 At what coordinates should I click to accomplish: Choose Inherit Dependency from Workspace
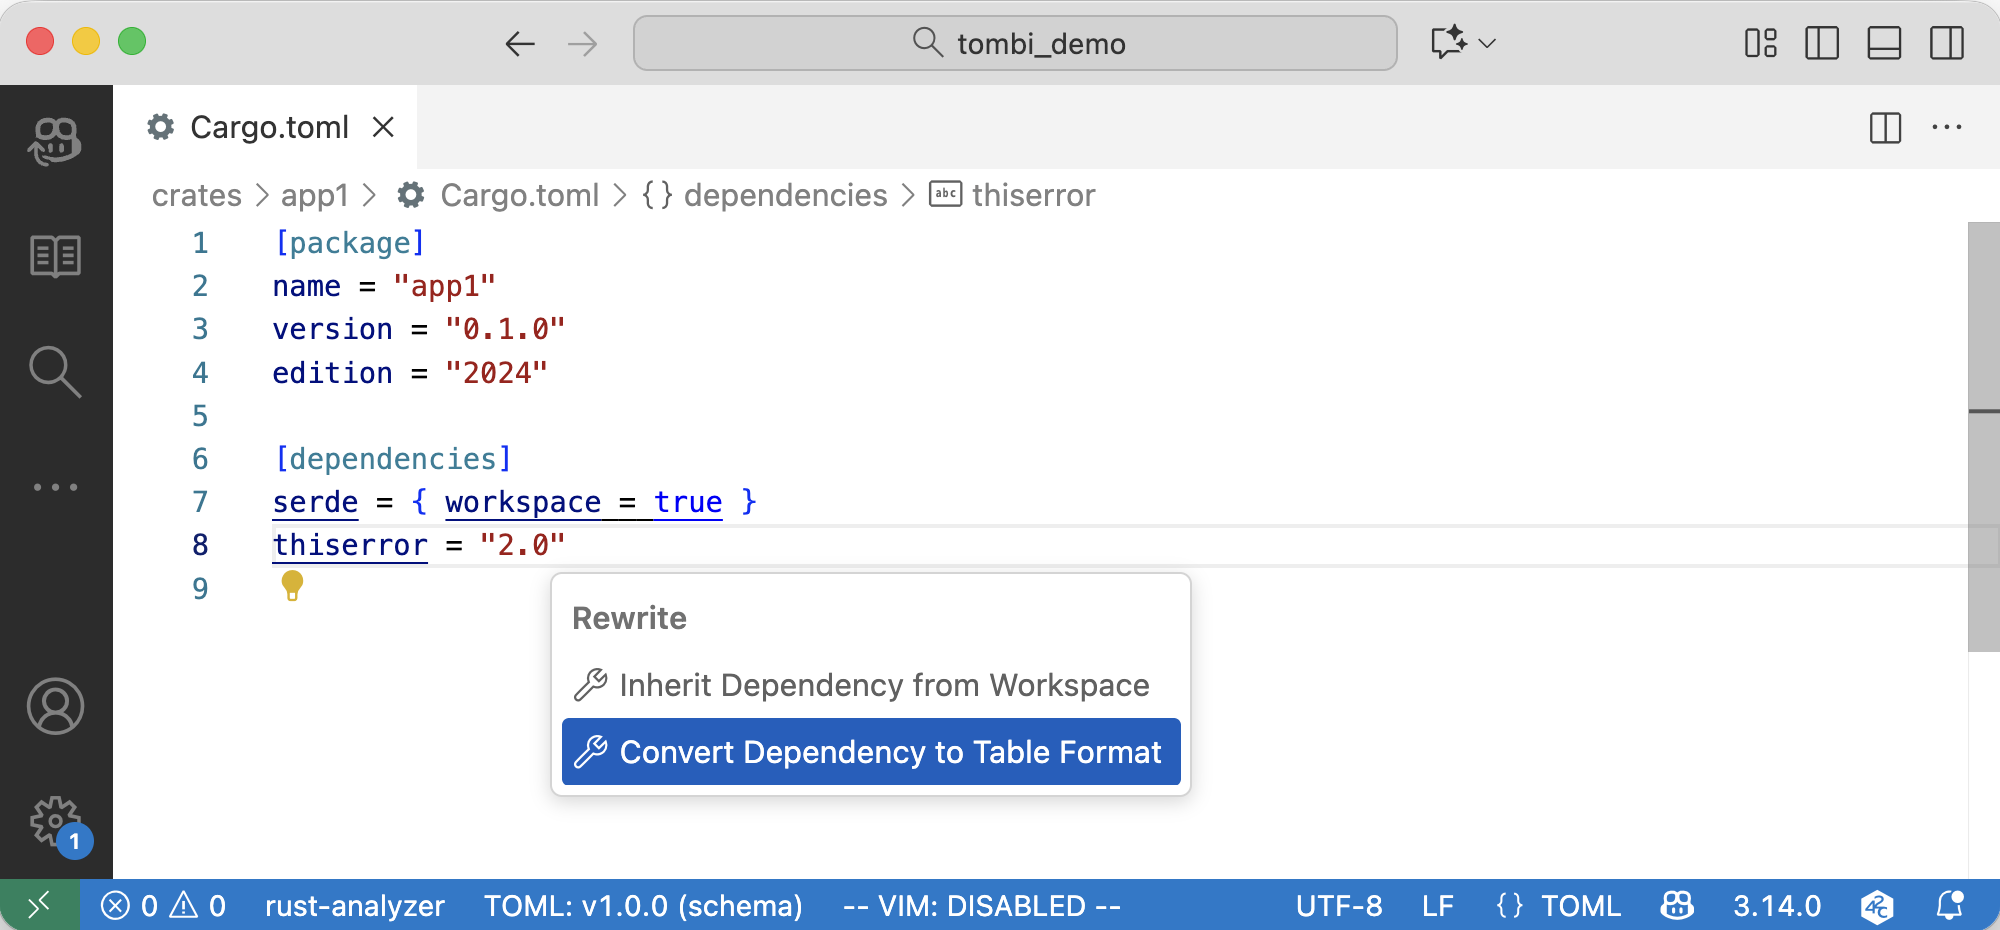(x=871, y=685)
